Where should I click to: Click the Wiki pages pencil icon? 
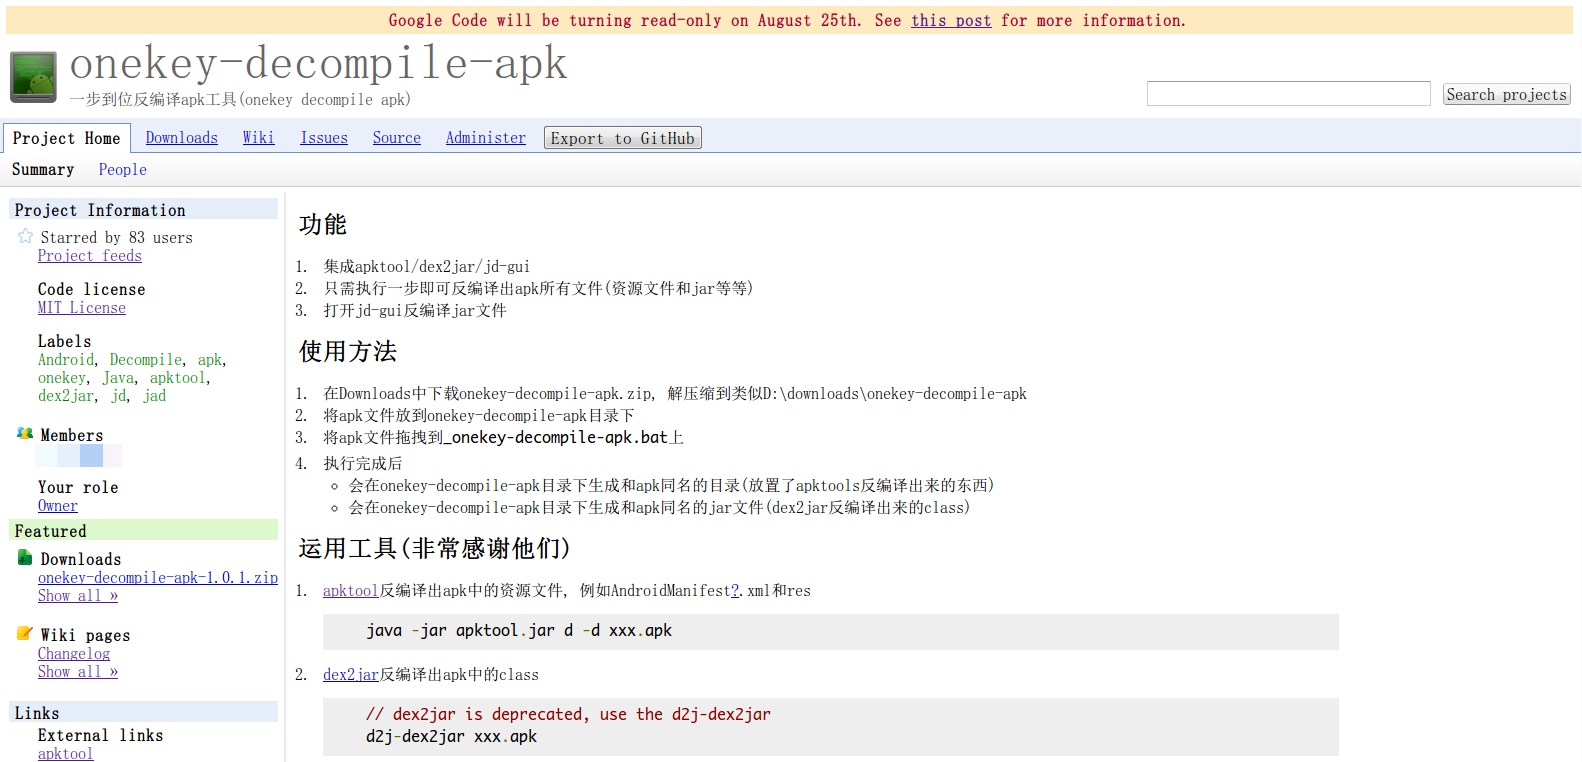[25, 633]
